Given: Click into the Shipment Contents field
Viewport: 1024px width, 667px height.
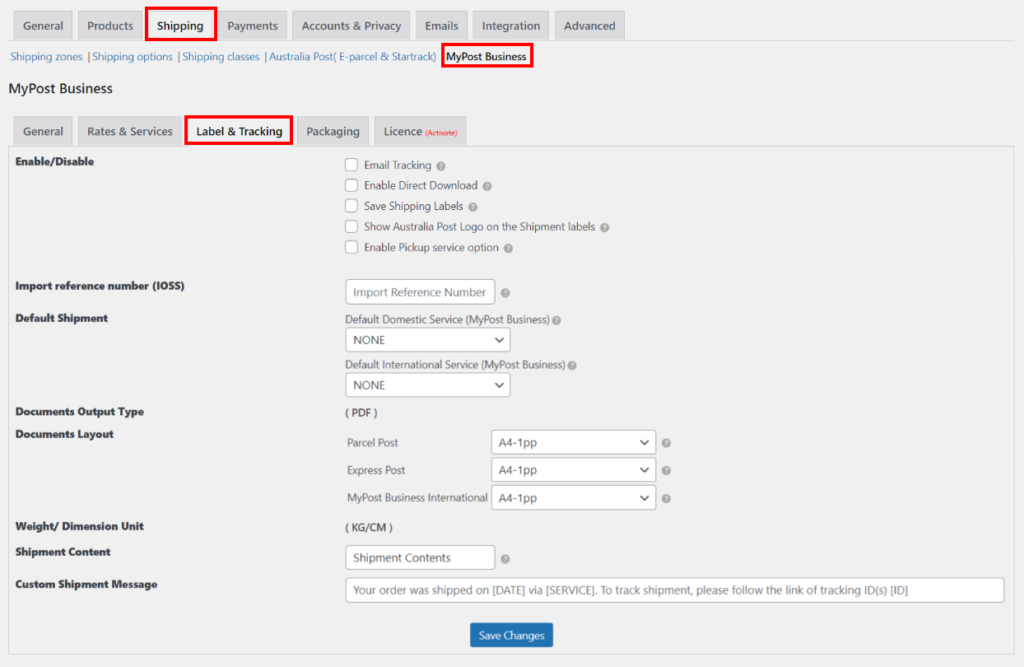Looking at the screenshot, I should click(420, 557).
